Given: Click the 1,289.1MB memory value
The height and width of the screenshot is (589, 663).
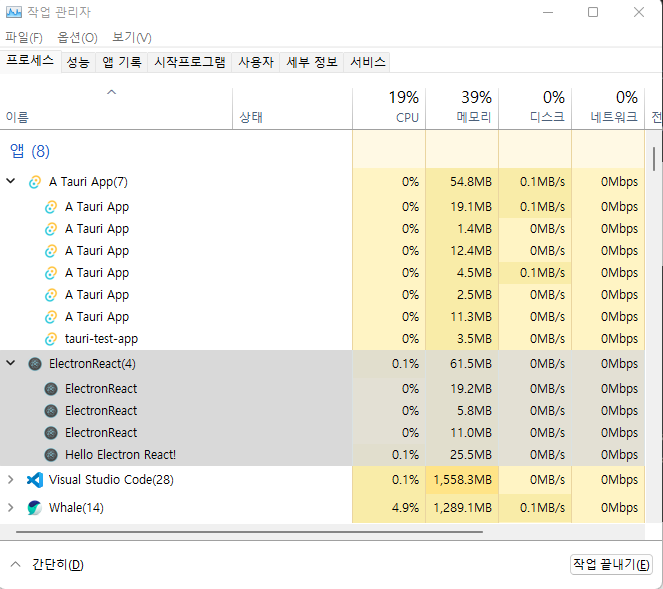Looking at the screenshot, I should click(x=463, y=507).
